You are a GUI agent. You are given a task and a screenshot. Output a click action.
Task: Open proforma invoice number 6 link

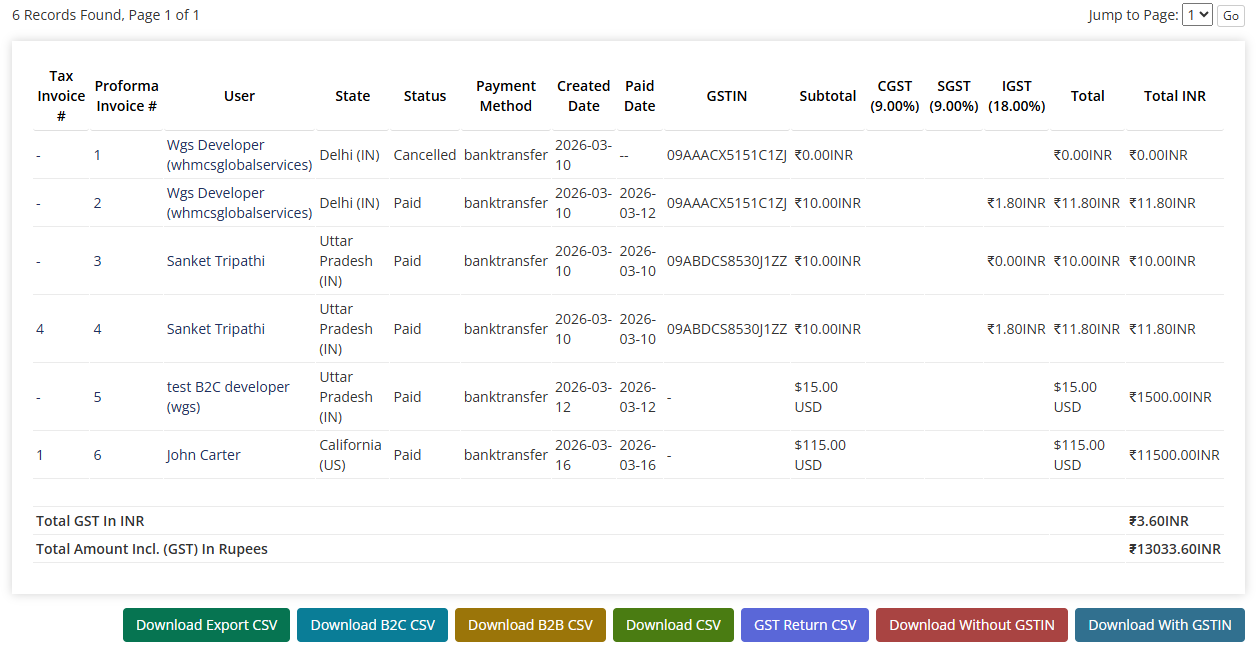pos(98,455)
